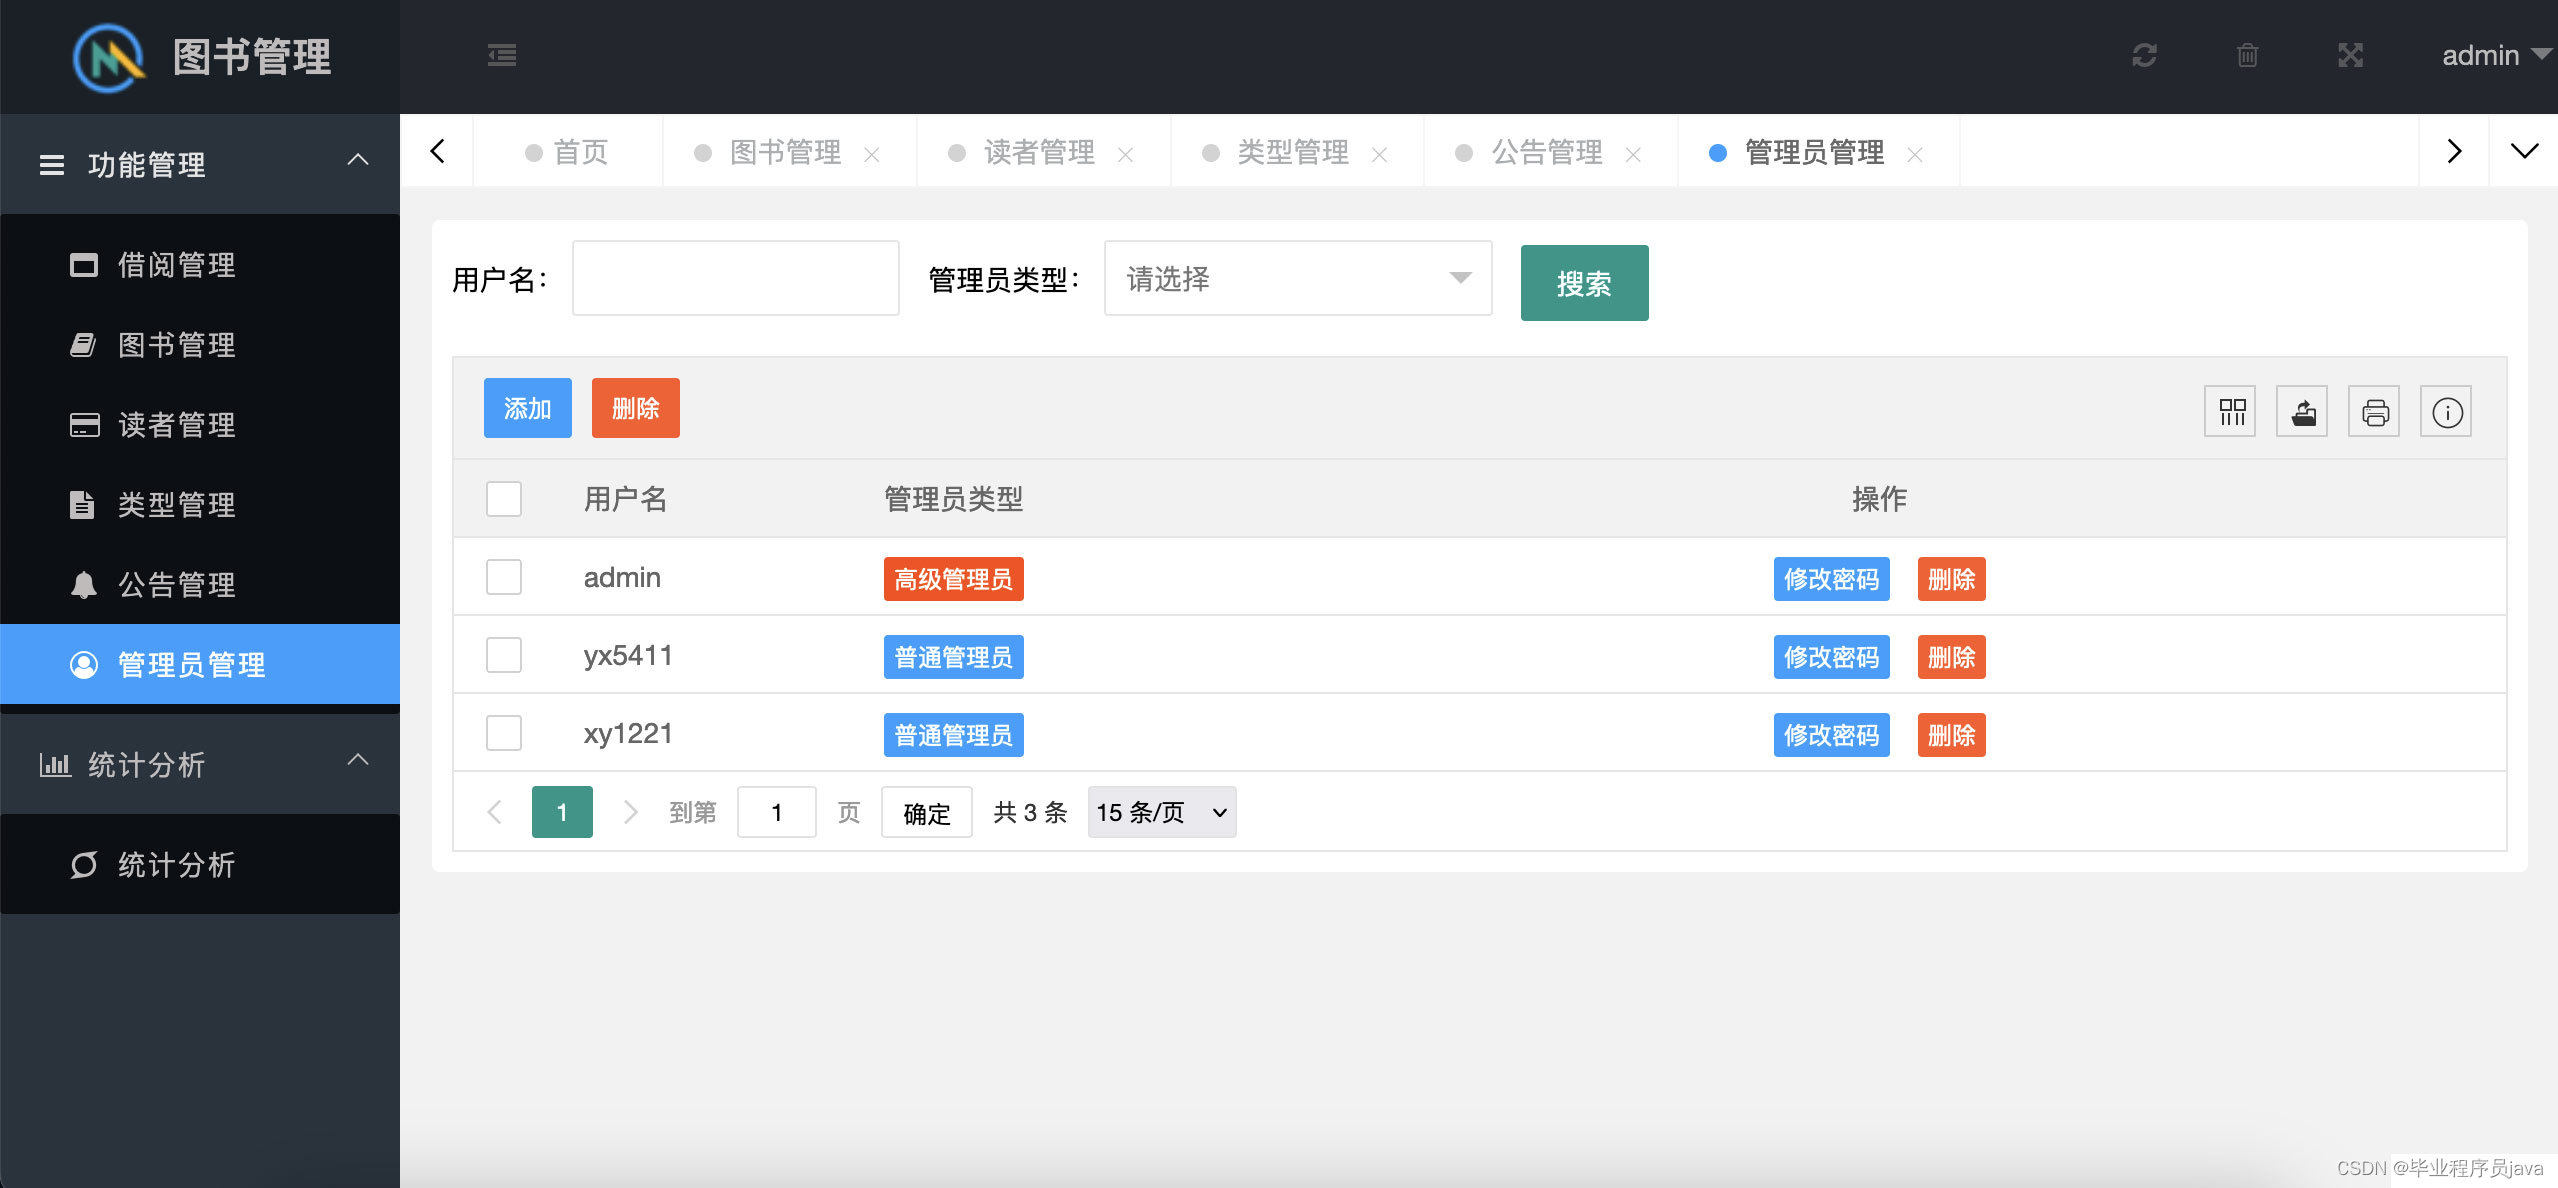Click the trash bin icon in header
Screen dimensions: 2558x1188
(x=2247, y=55)
